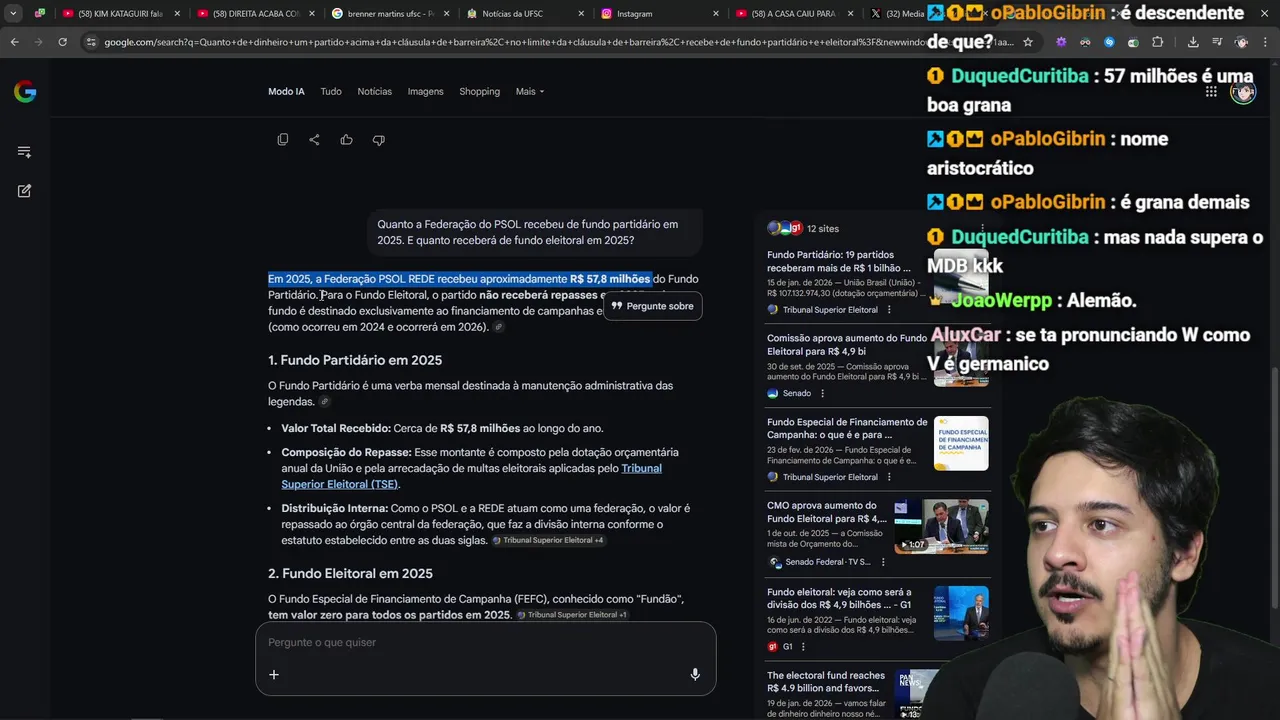Open the Tribunal Superior Eleitoral +1 source chip

click(572, 615)
